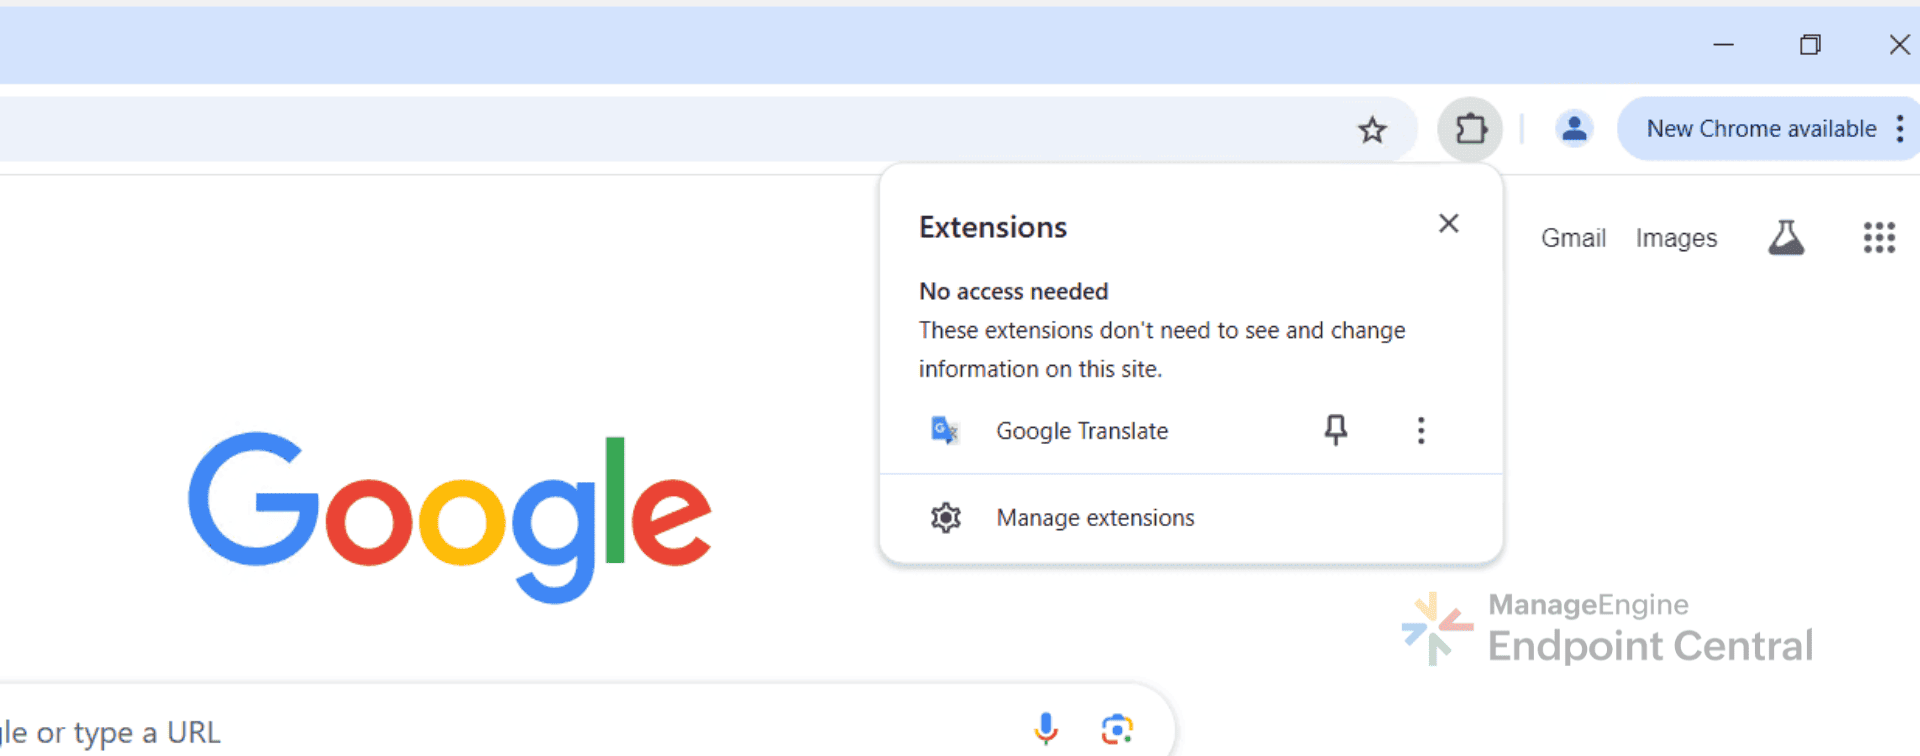Open the Google apps grid
The width and height of the screenshot is (1920, 756).
[x=1879, y=238]
